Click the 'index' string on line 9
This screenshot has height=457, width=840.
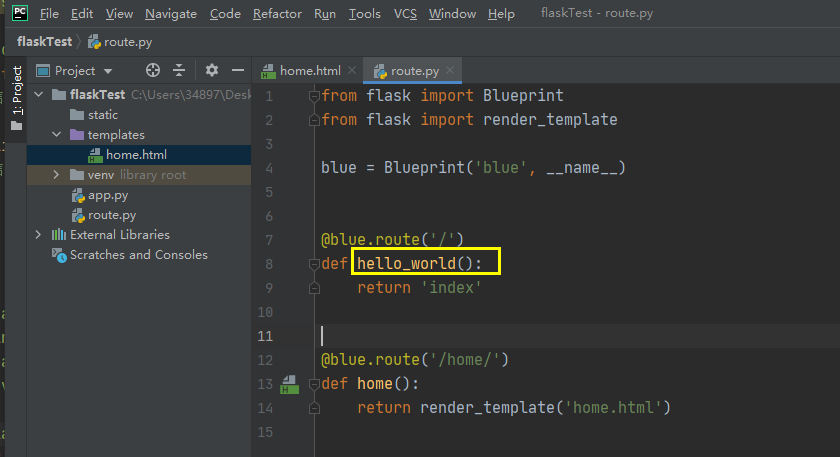click(x=451, y=288)
